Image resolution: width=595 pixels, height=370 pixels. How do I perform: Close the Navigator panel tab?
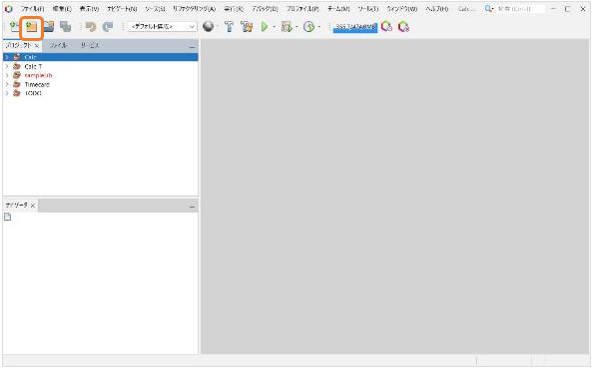point(33,205)
